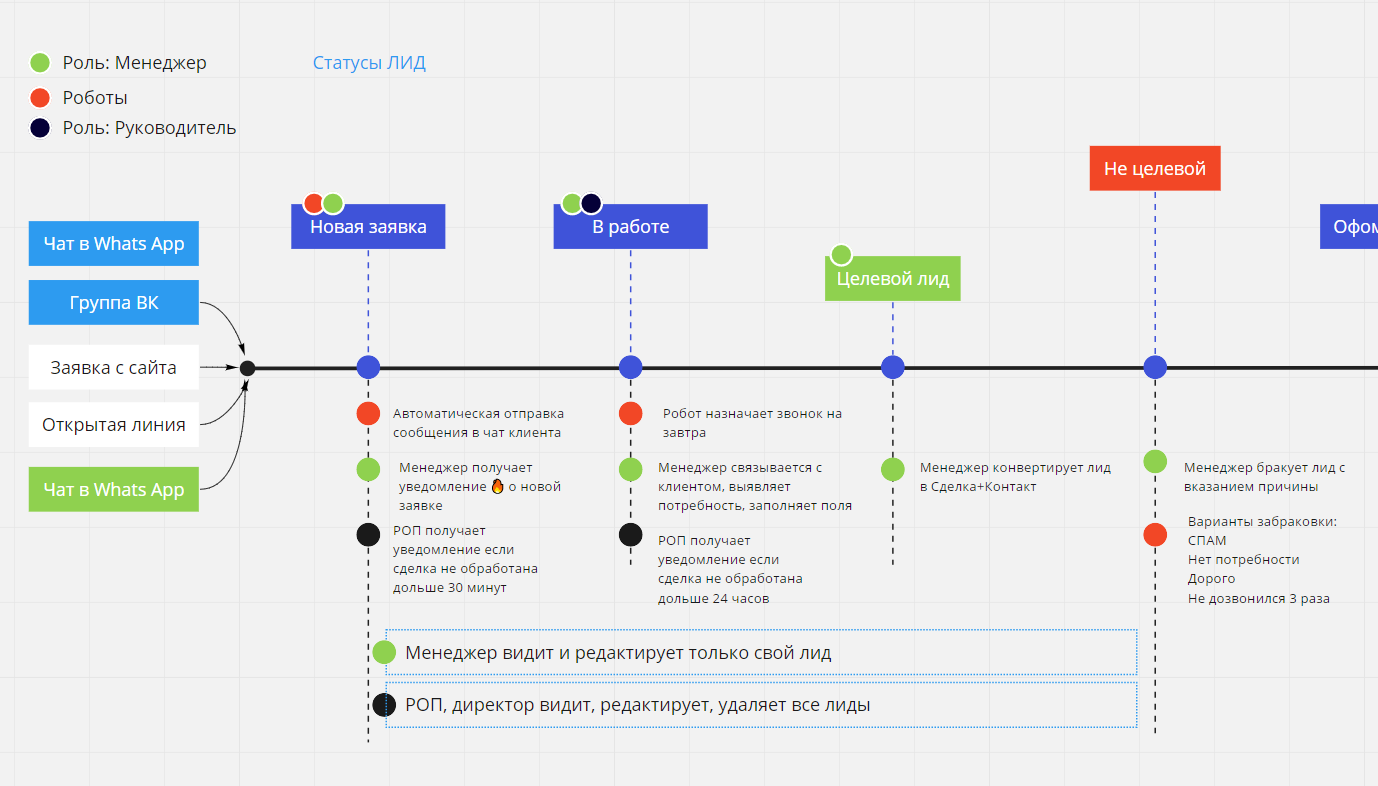Select the В работе status box
Screen dimensions: 1378x786
631,227
